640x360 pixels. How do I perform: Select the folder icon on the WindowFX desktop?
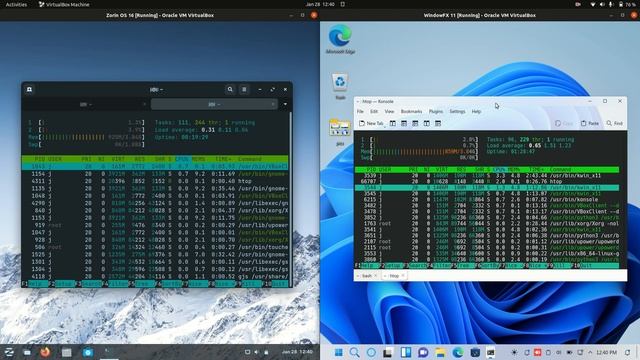click(x=340, y=132)
